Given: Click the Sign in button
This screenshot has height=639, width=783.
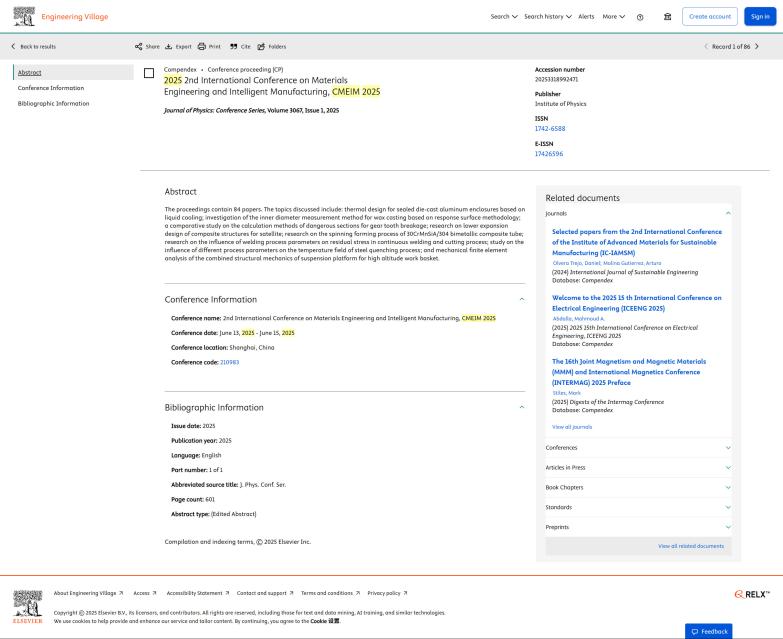Looking at the screenshot, I should [x=760, y=16].
